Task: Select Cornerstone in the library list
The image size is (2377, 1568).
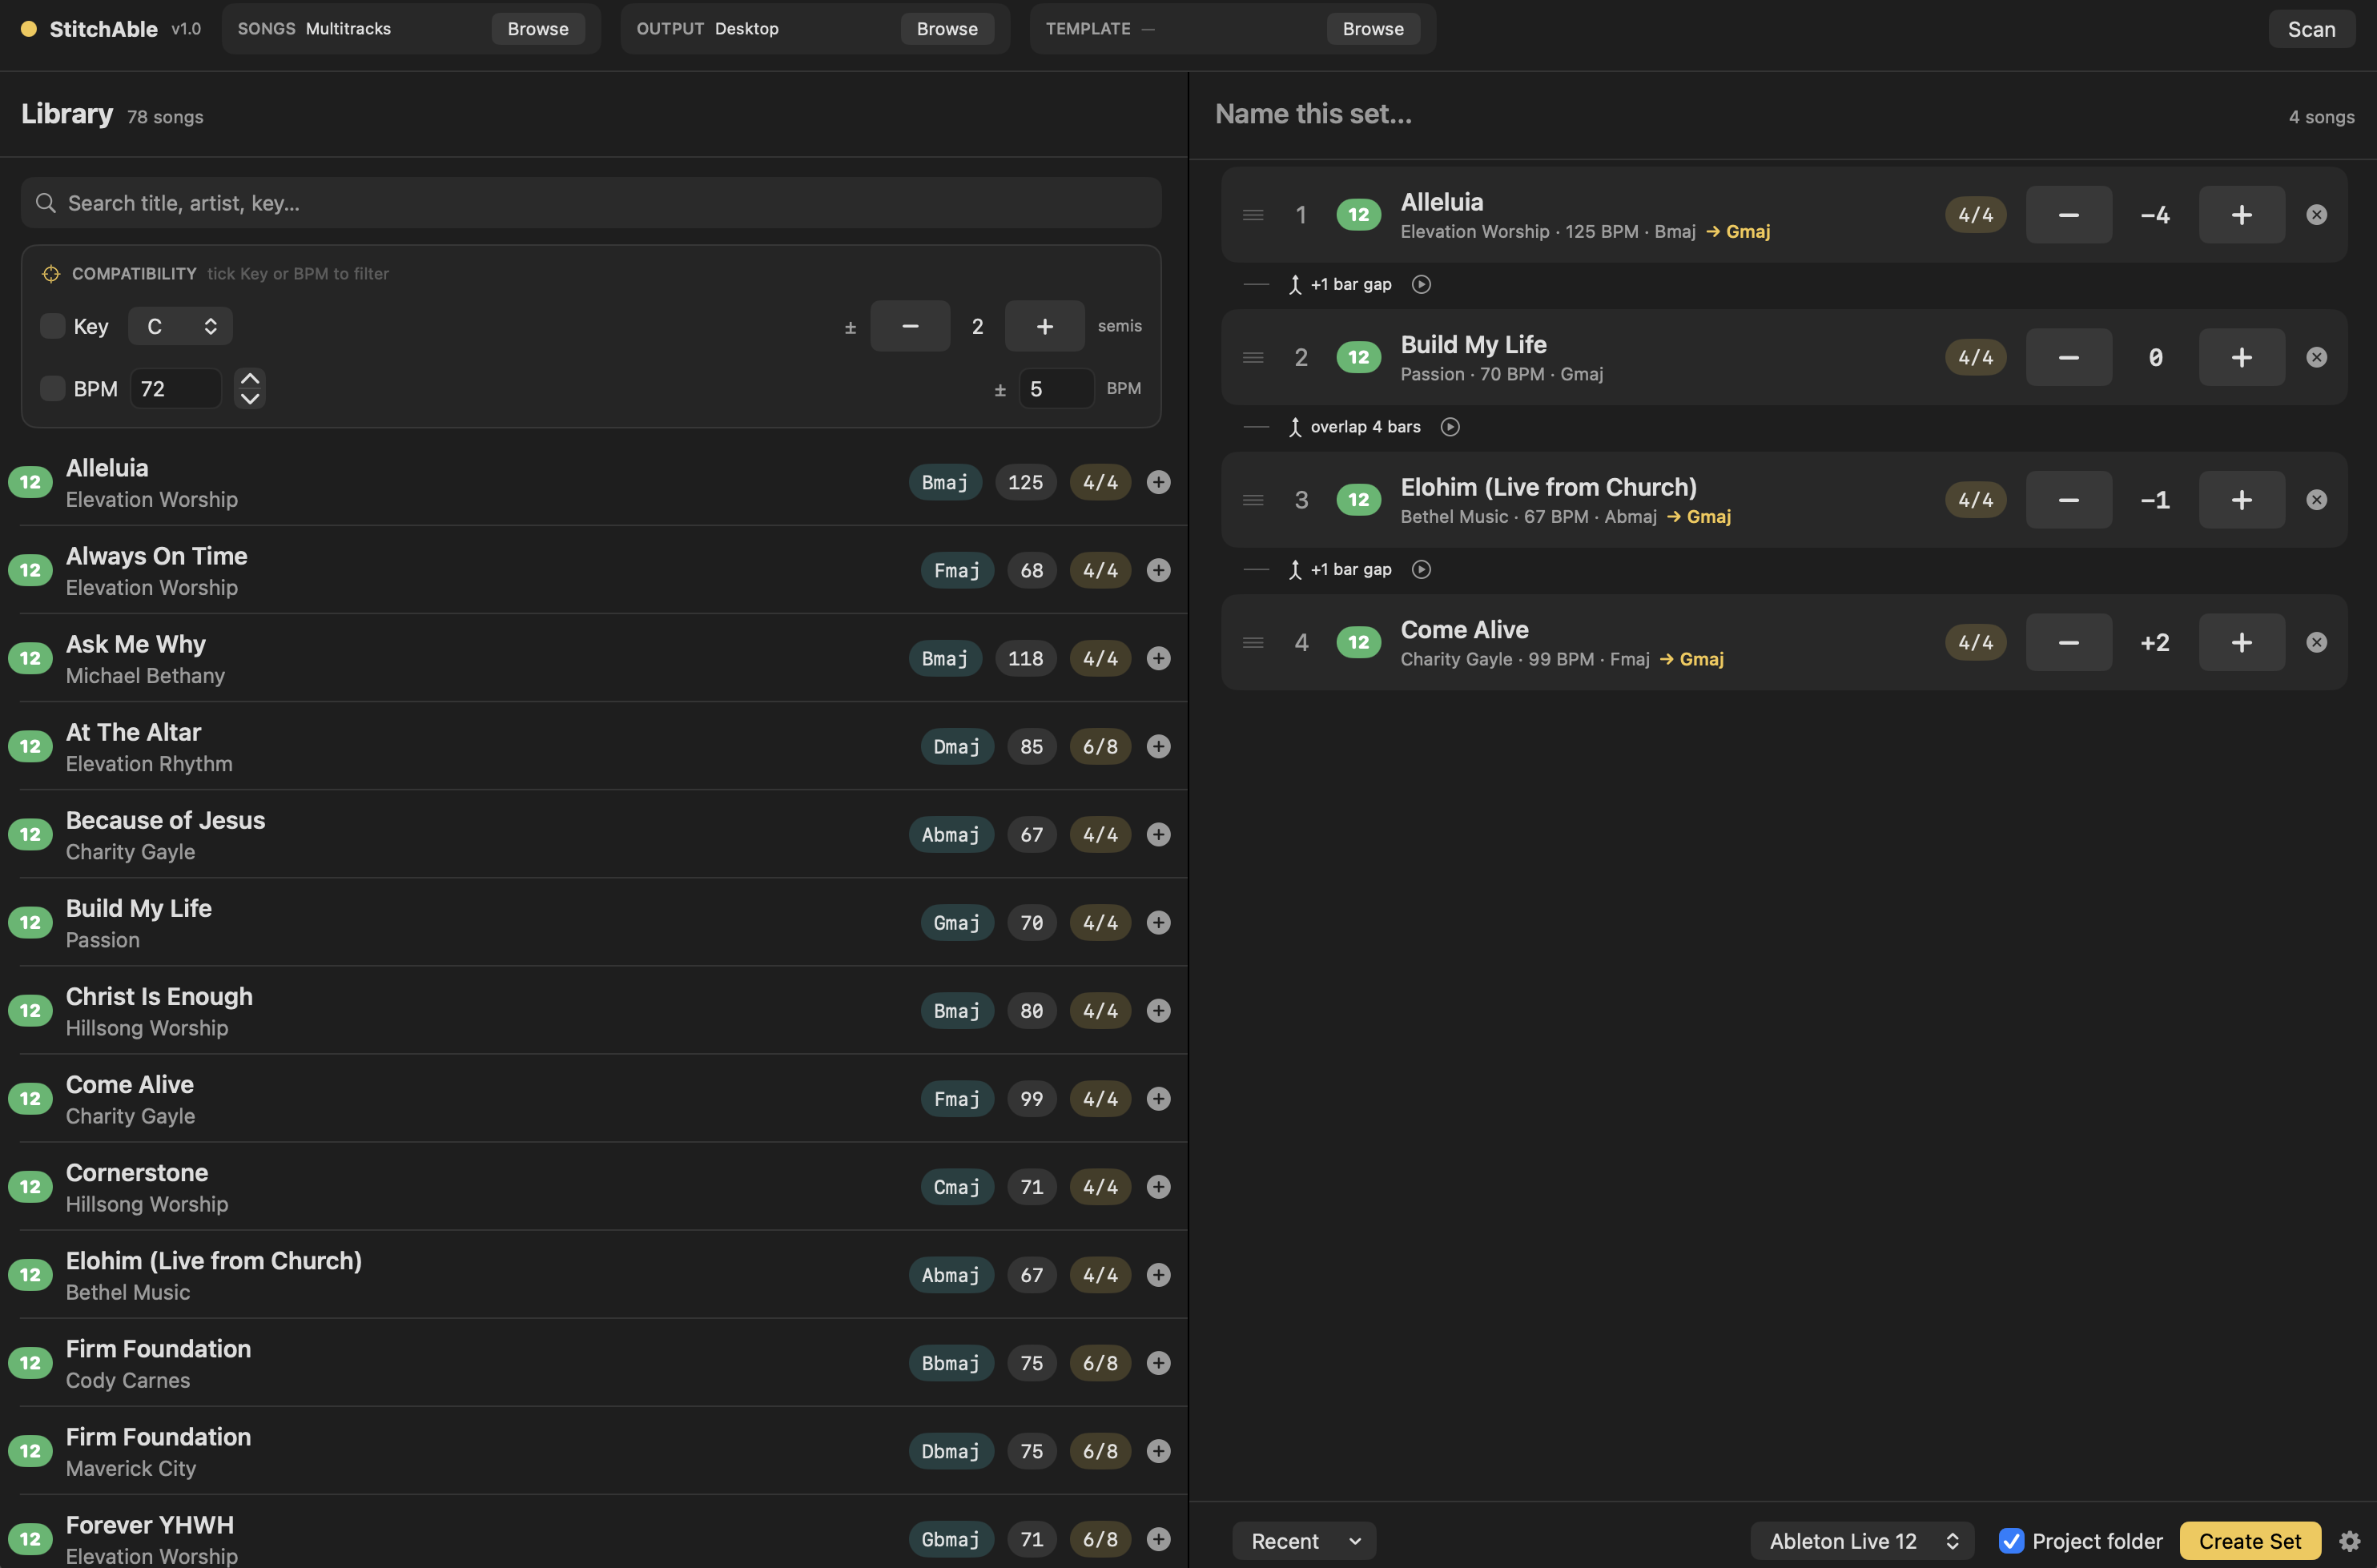Action: 594,1187
